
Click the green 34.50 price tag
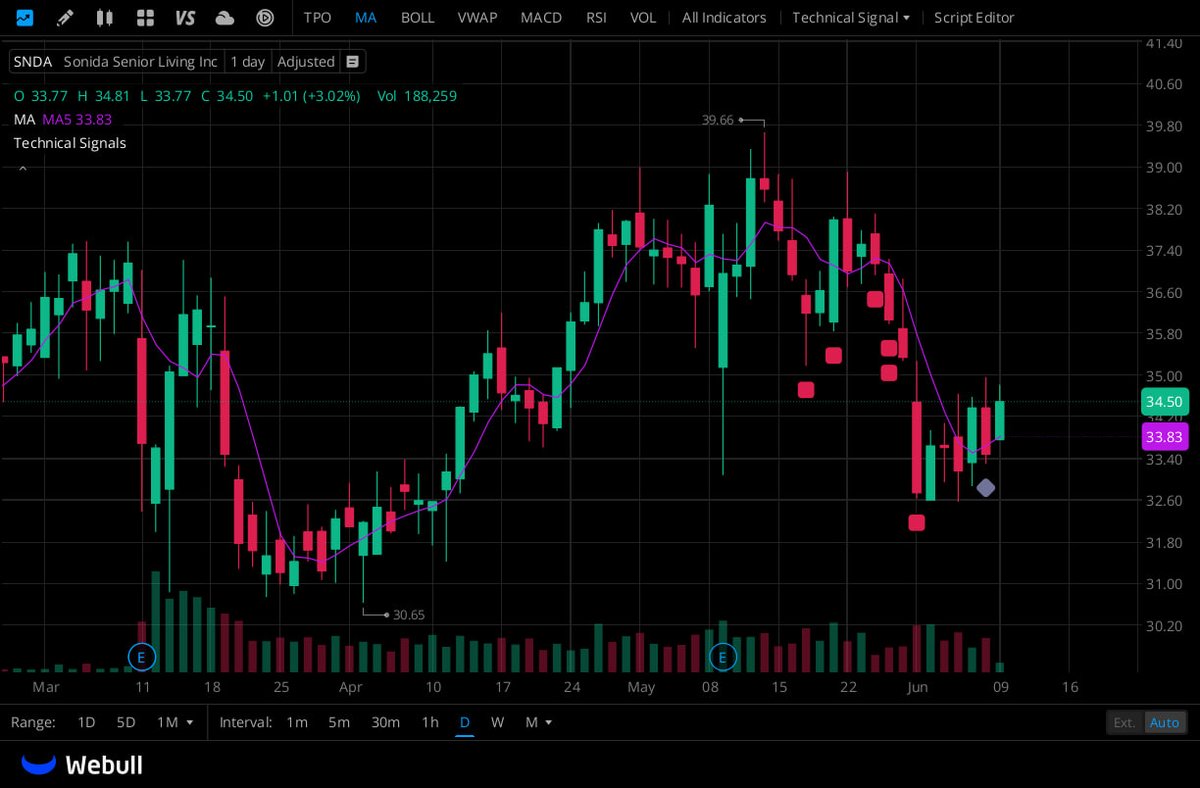[x=1164, y=401]
